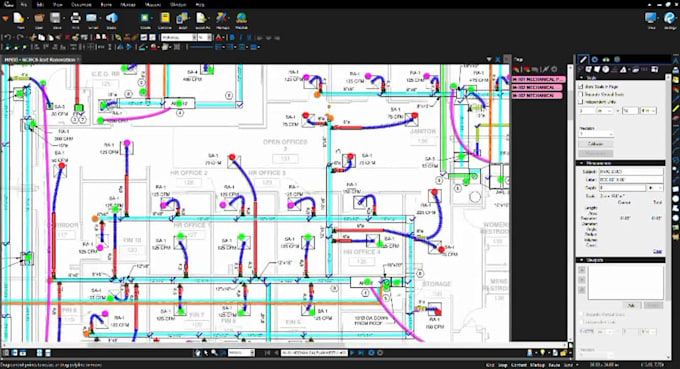Click the Calibrate button
The width and height of the screenshot is (680, 369).
[x=596, y=144]
